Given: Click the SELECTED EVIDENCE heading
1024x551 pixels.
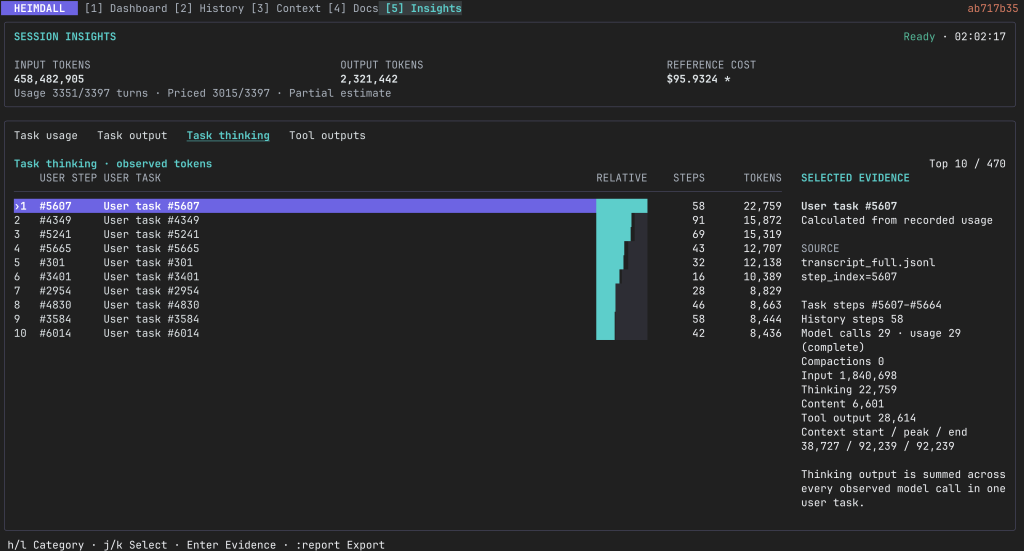Looking at the screenshot, I should point(856,178).
